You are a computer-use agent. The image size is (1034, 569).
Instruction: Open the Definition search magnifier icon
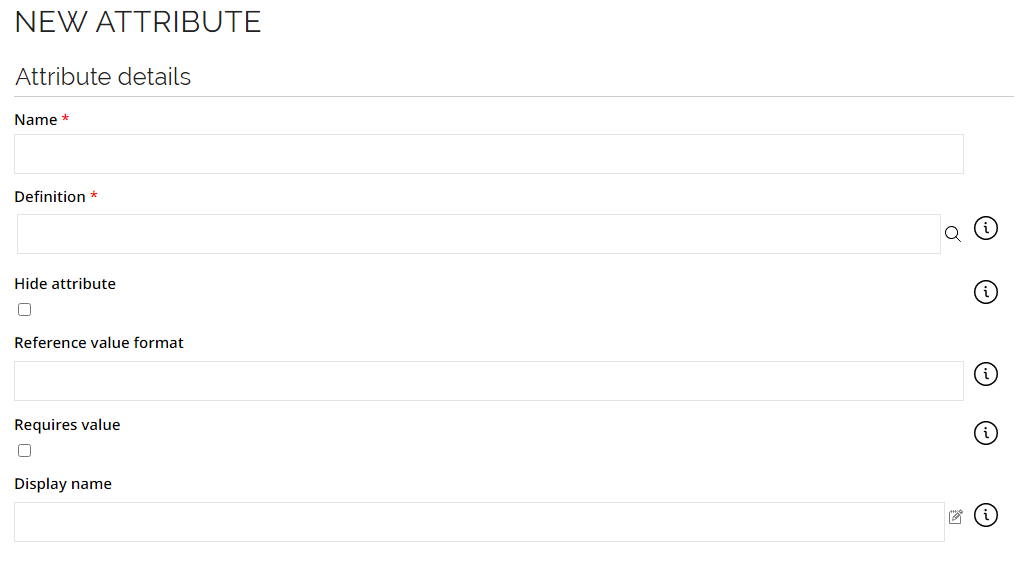[x=952, y=234]
